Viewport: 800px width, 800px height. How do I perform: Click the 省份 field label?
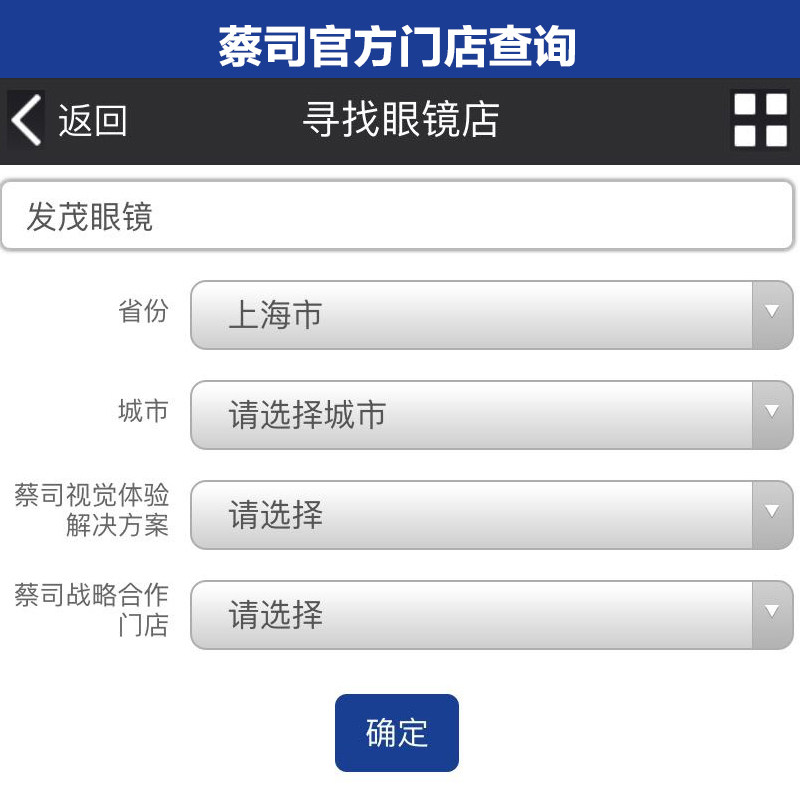click(143, 311)
